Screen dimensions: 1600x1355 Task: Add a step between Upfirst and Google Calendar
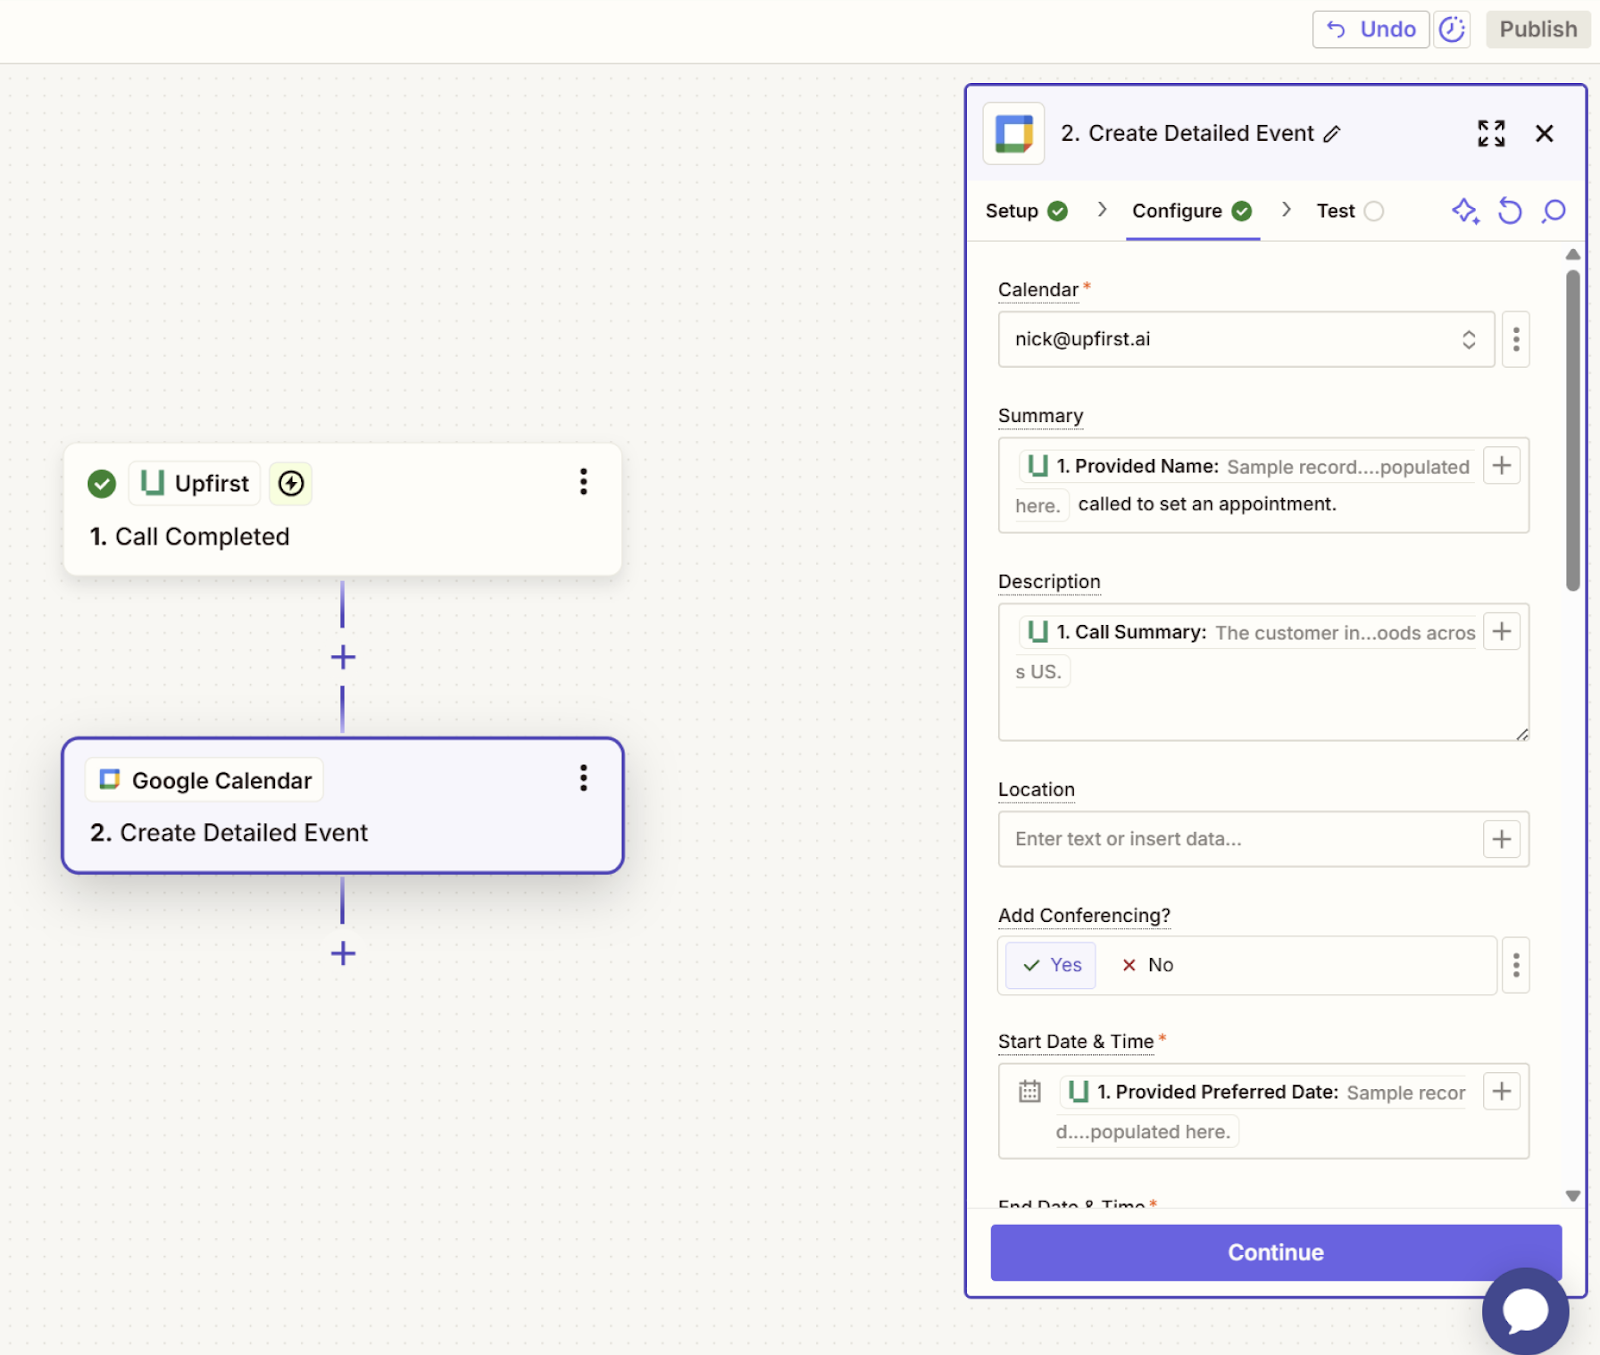click(343, 657)
